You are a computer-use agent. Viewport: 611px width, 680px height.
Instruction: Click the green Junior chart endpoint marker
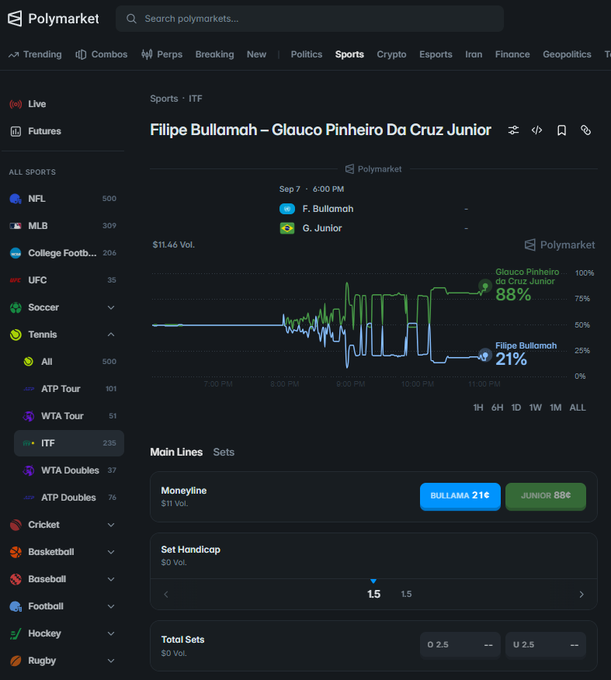pos(485,286)
